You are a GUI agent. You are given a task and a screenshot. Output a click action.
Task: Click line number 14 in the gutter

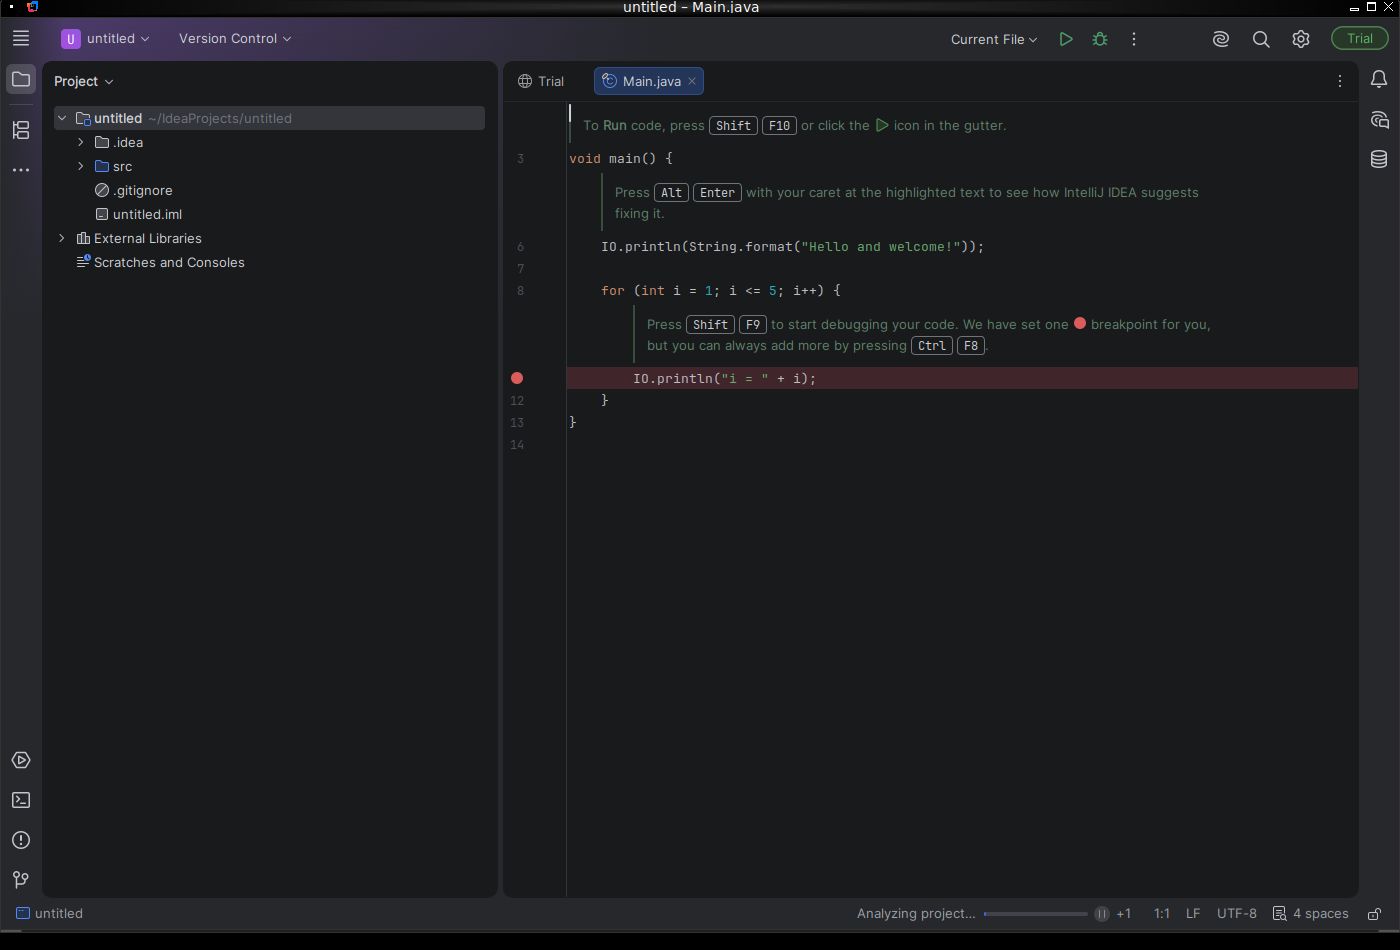[x=517, y=444]
